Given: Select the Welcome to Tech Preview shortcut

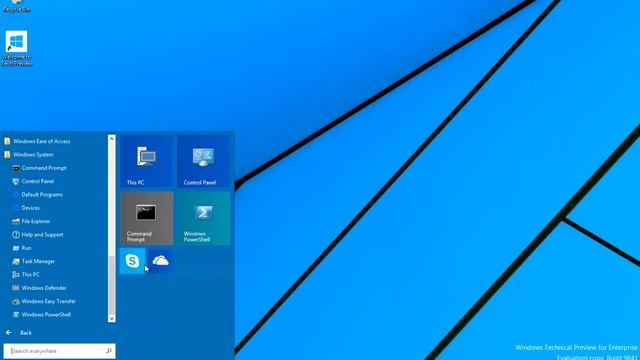Looking at the screenshot, I should click(16, 49).
